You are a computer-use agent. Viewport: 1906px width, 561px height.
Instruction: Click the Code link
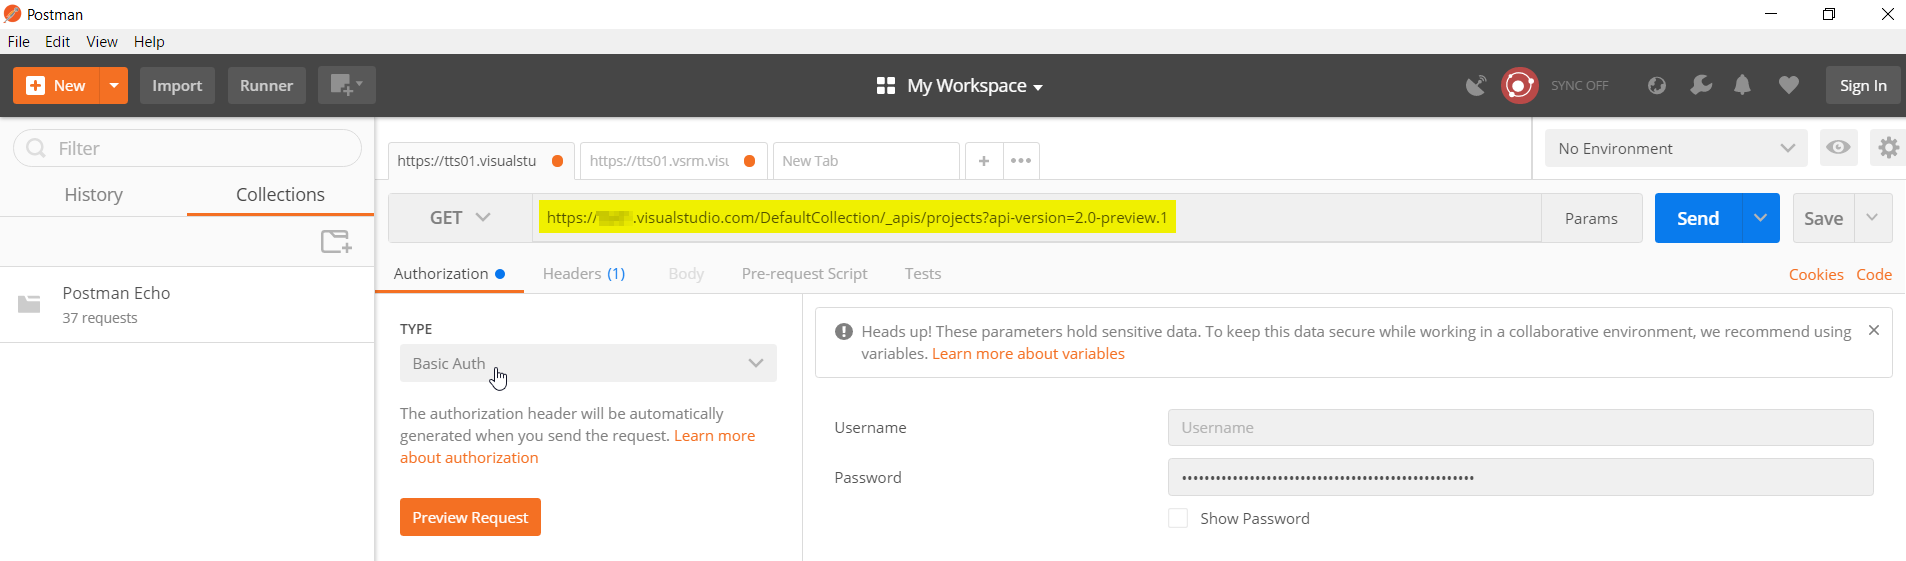1874,275
